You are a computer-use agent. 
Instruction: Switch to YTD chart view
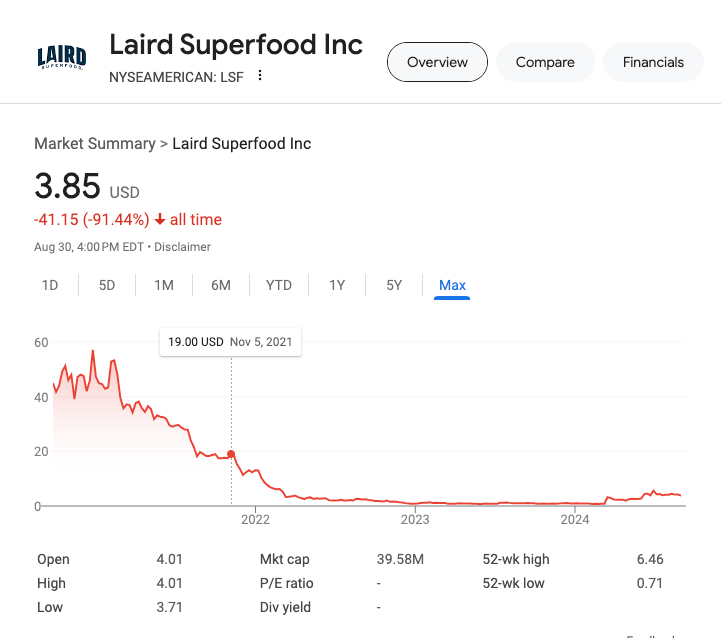tap(279, 285)
